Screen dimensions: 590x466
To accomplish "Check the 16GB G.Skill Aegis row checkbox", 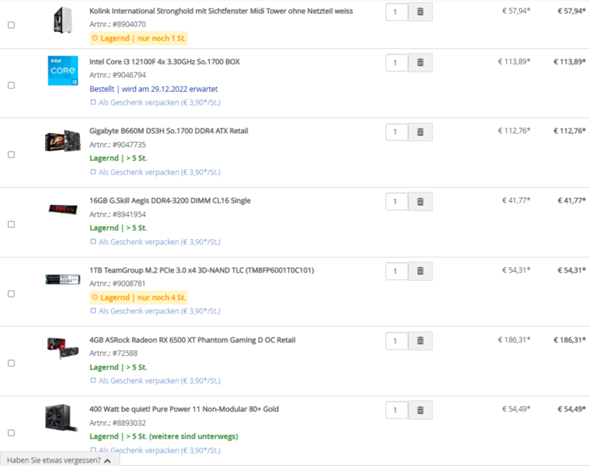I will (x=11, y=224).
